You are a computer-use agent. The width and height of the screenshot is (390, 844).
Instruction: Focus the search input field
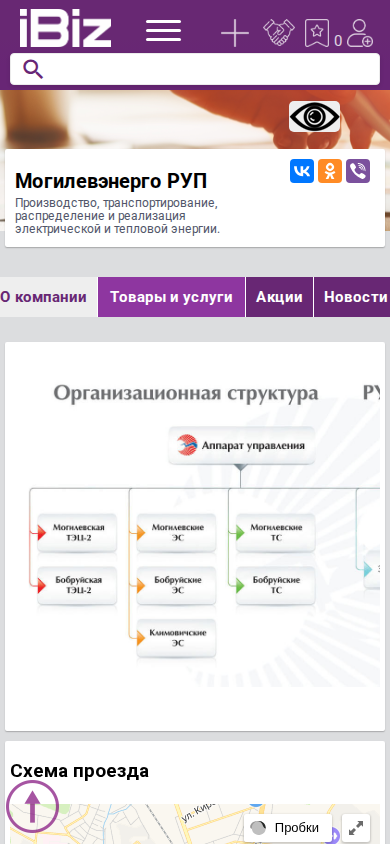(195, 69)
